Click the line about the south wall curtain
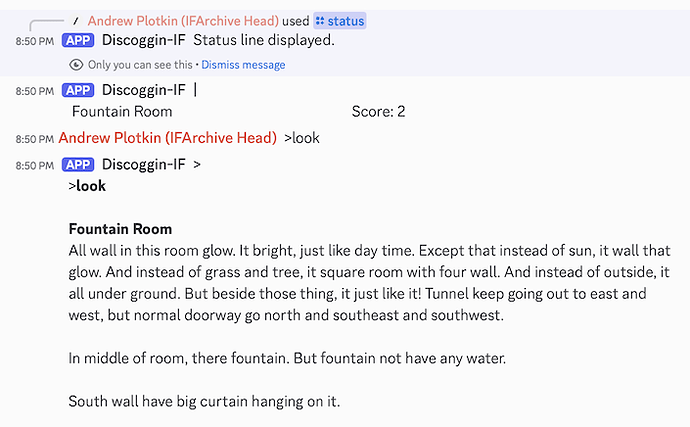 point(204,402)
